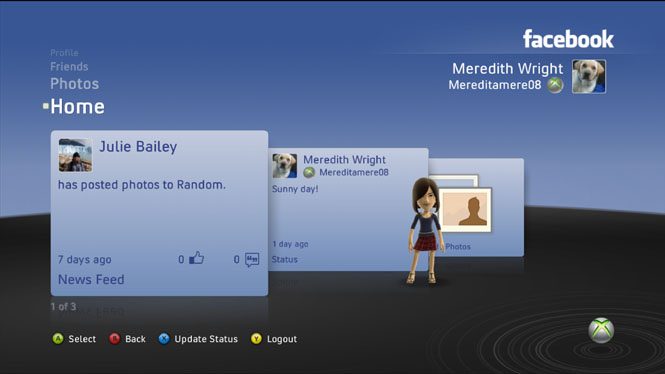The width and height of the screenshot is (665, 374).
Task: Click the like count number
Action: tap(181, 259)
